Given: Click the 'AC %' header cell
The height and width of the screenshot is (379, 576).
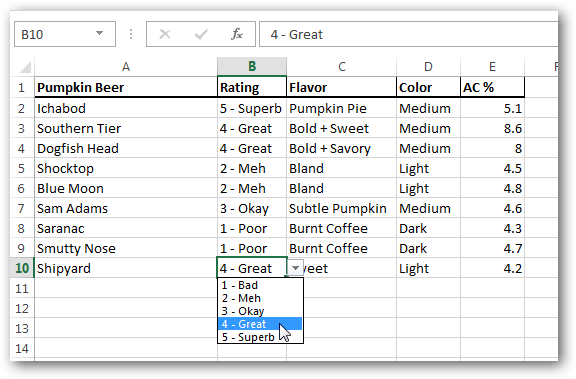Looking at the screenshot, I should coord(493,87).
